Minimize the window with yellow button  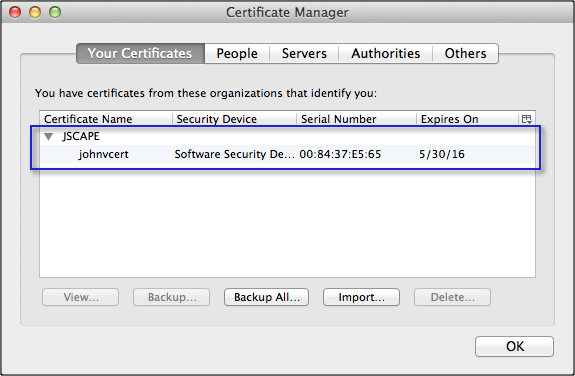35,12
